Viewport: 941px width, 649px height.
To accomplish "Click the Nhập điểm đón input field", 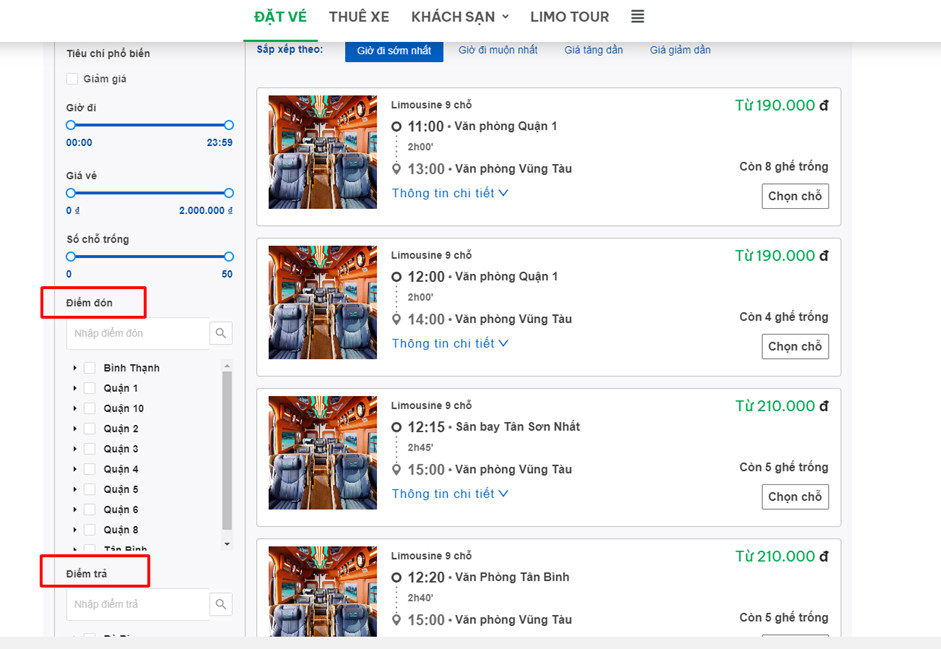I will [138, 333].
